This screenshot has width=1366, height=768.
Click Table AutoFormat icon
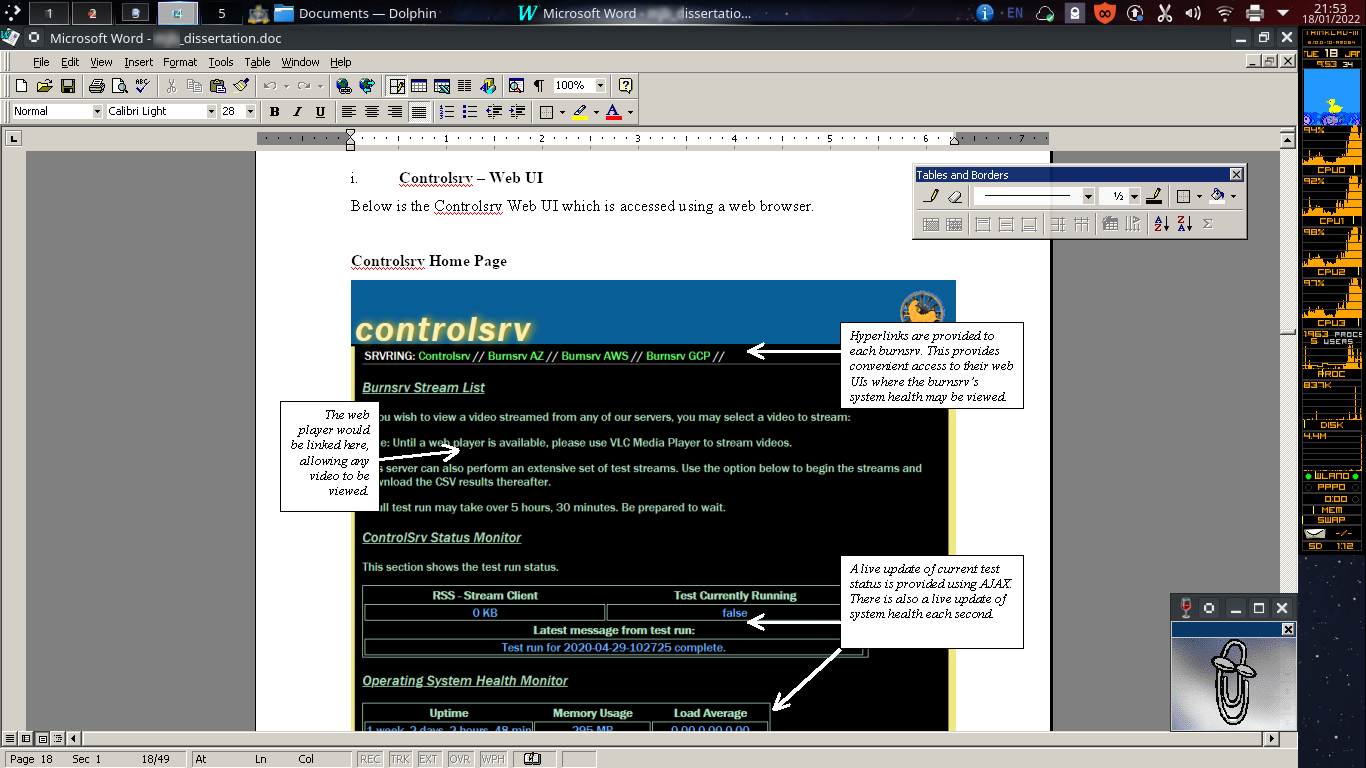click(1110, 224)
